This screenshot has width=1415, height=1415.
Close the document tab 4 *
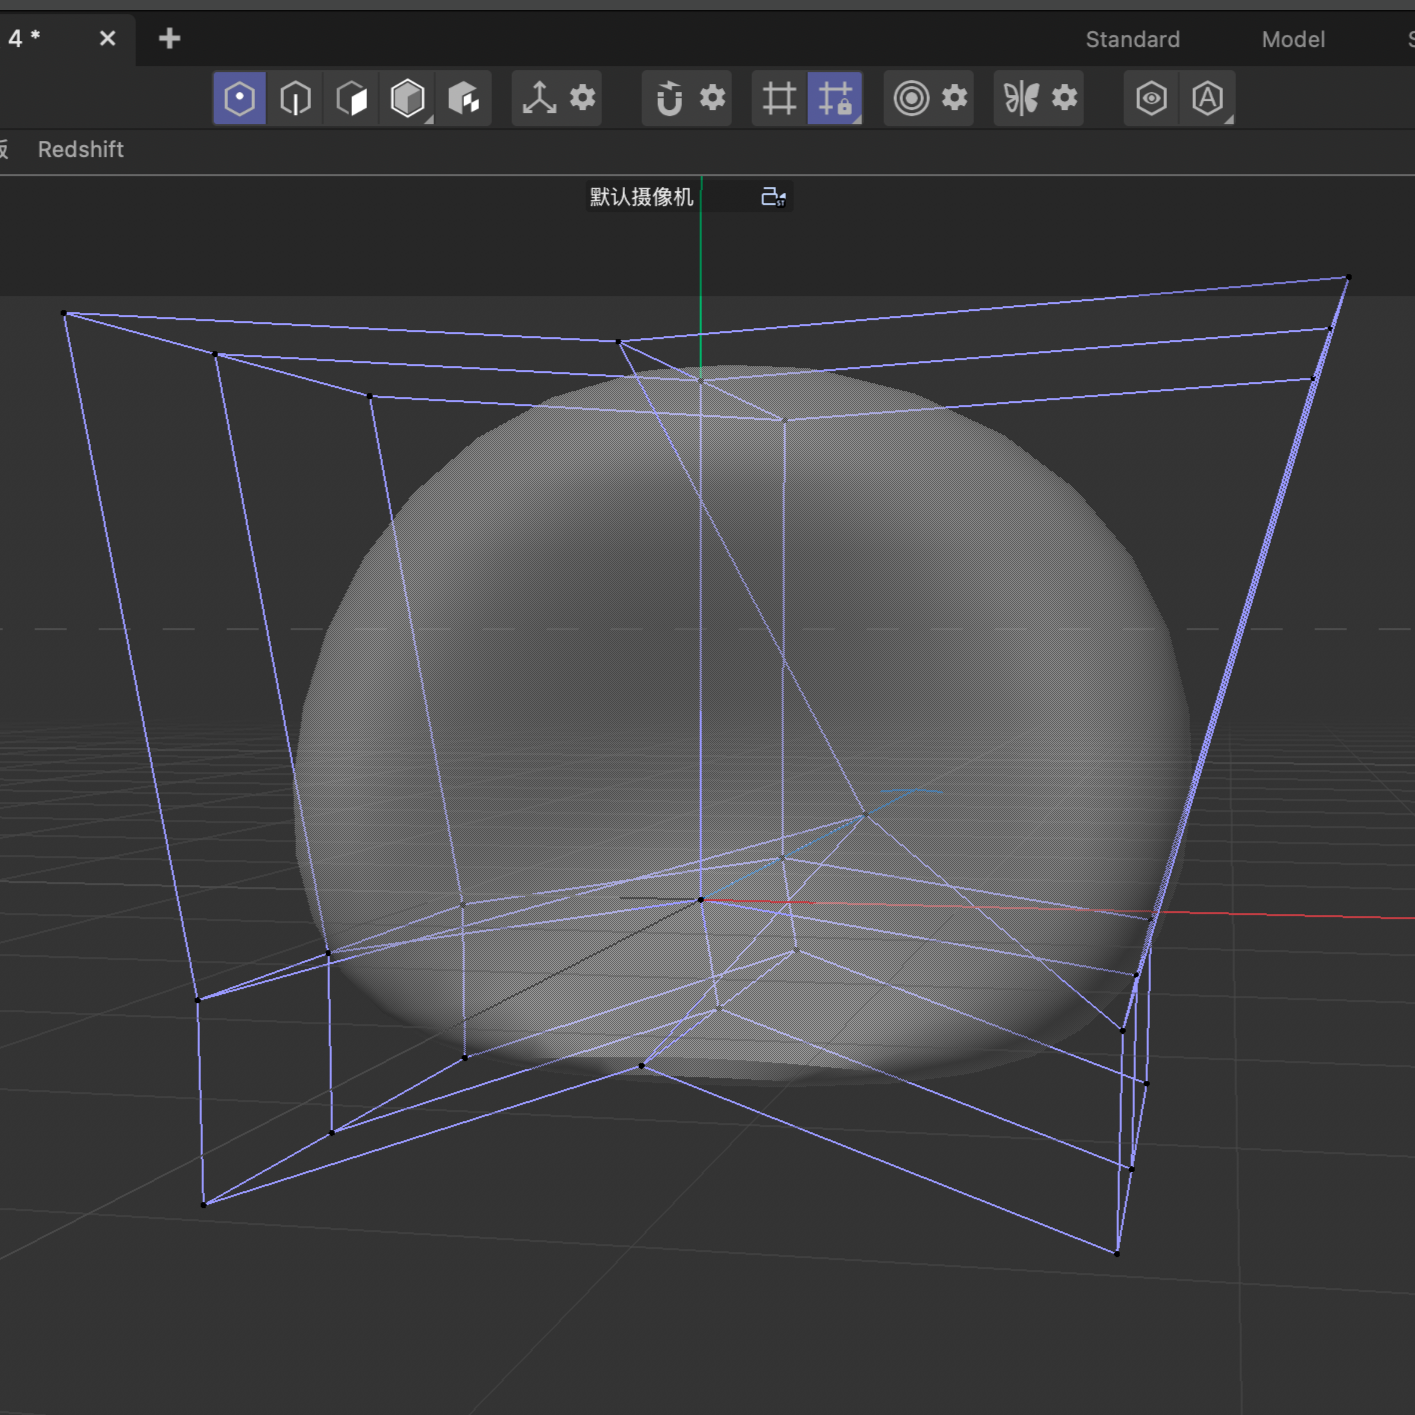click(x=107, y=39)
